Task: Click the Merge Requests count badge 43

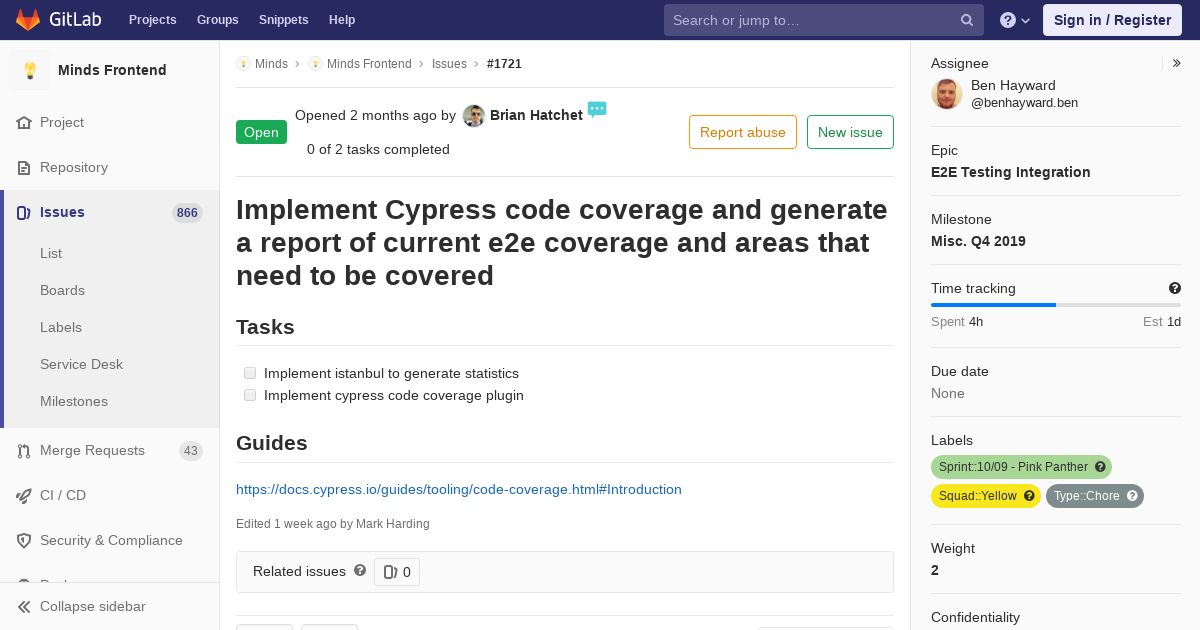Action: [x=190, y=451]
